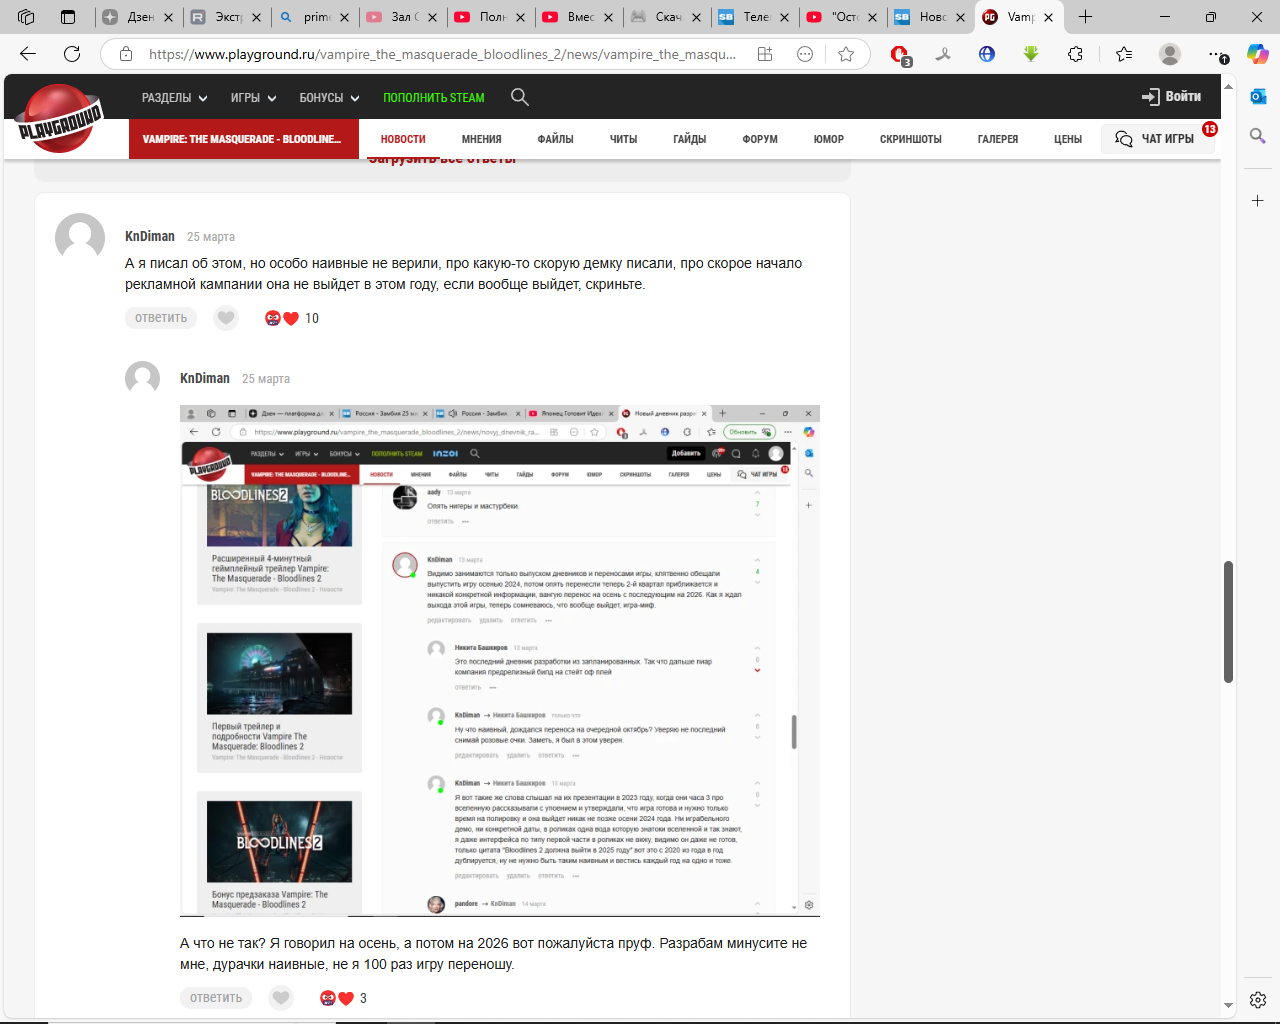Screen dimensions: 1280x1024
Task: Select the ГАЙДЫ tab
Action: (689, 139)
